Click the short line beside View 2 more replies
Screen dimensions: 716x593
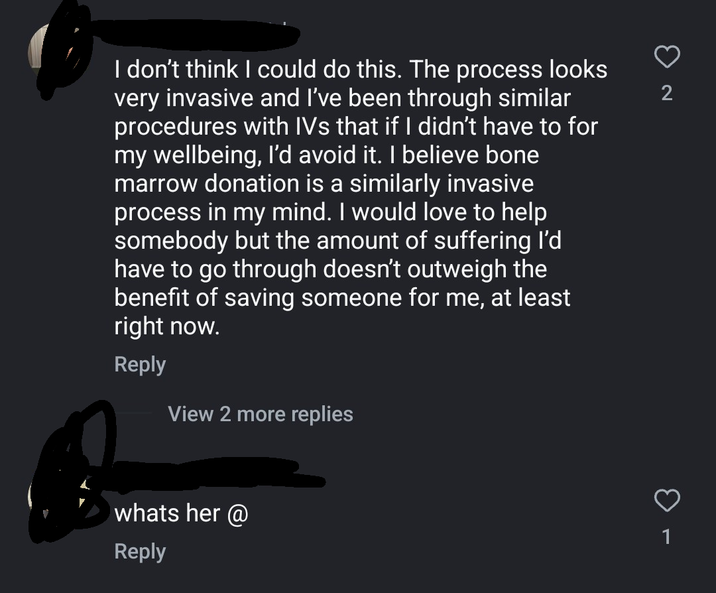click(x=133, y=413)
